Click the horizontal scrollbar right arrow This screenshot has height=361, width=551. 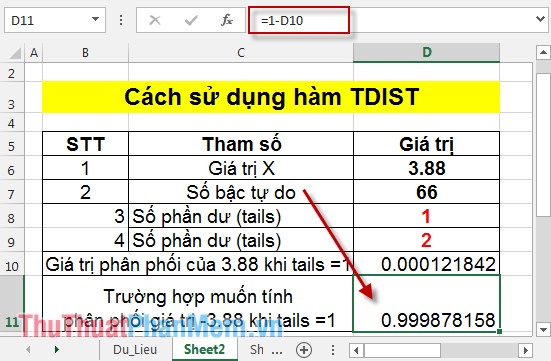526,350
